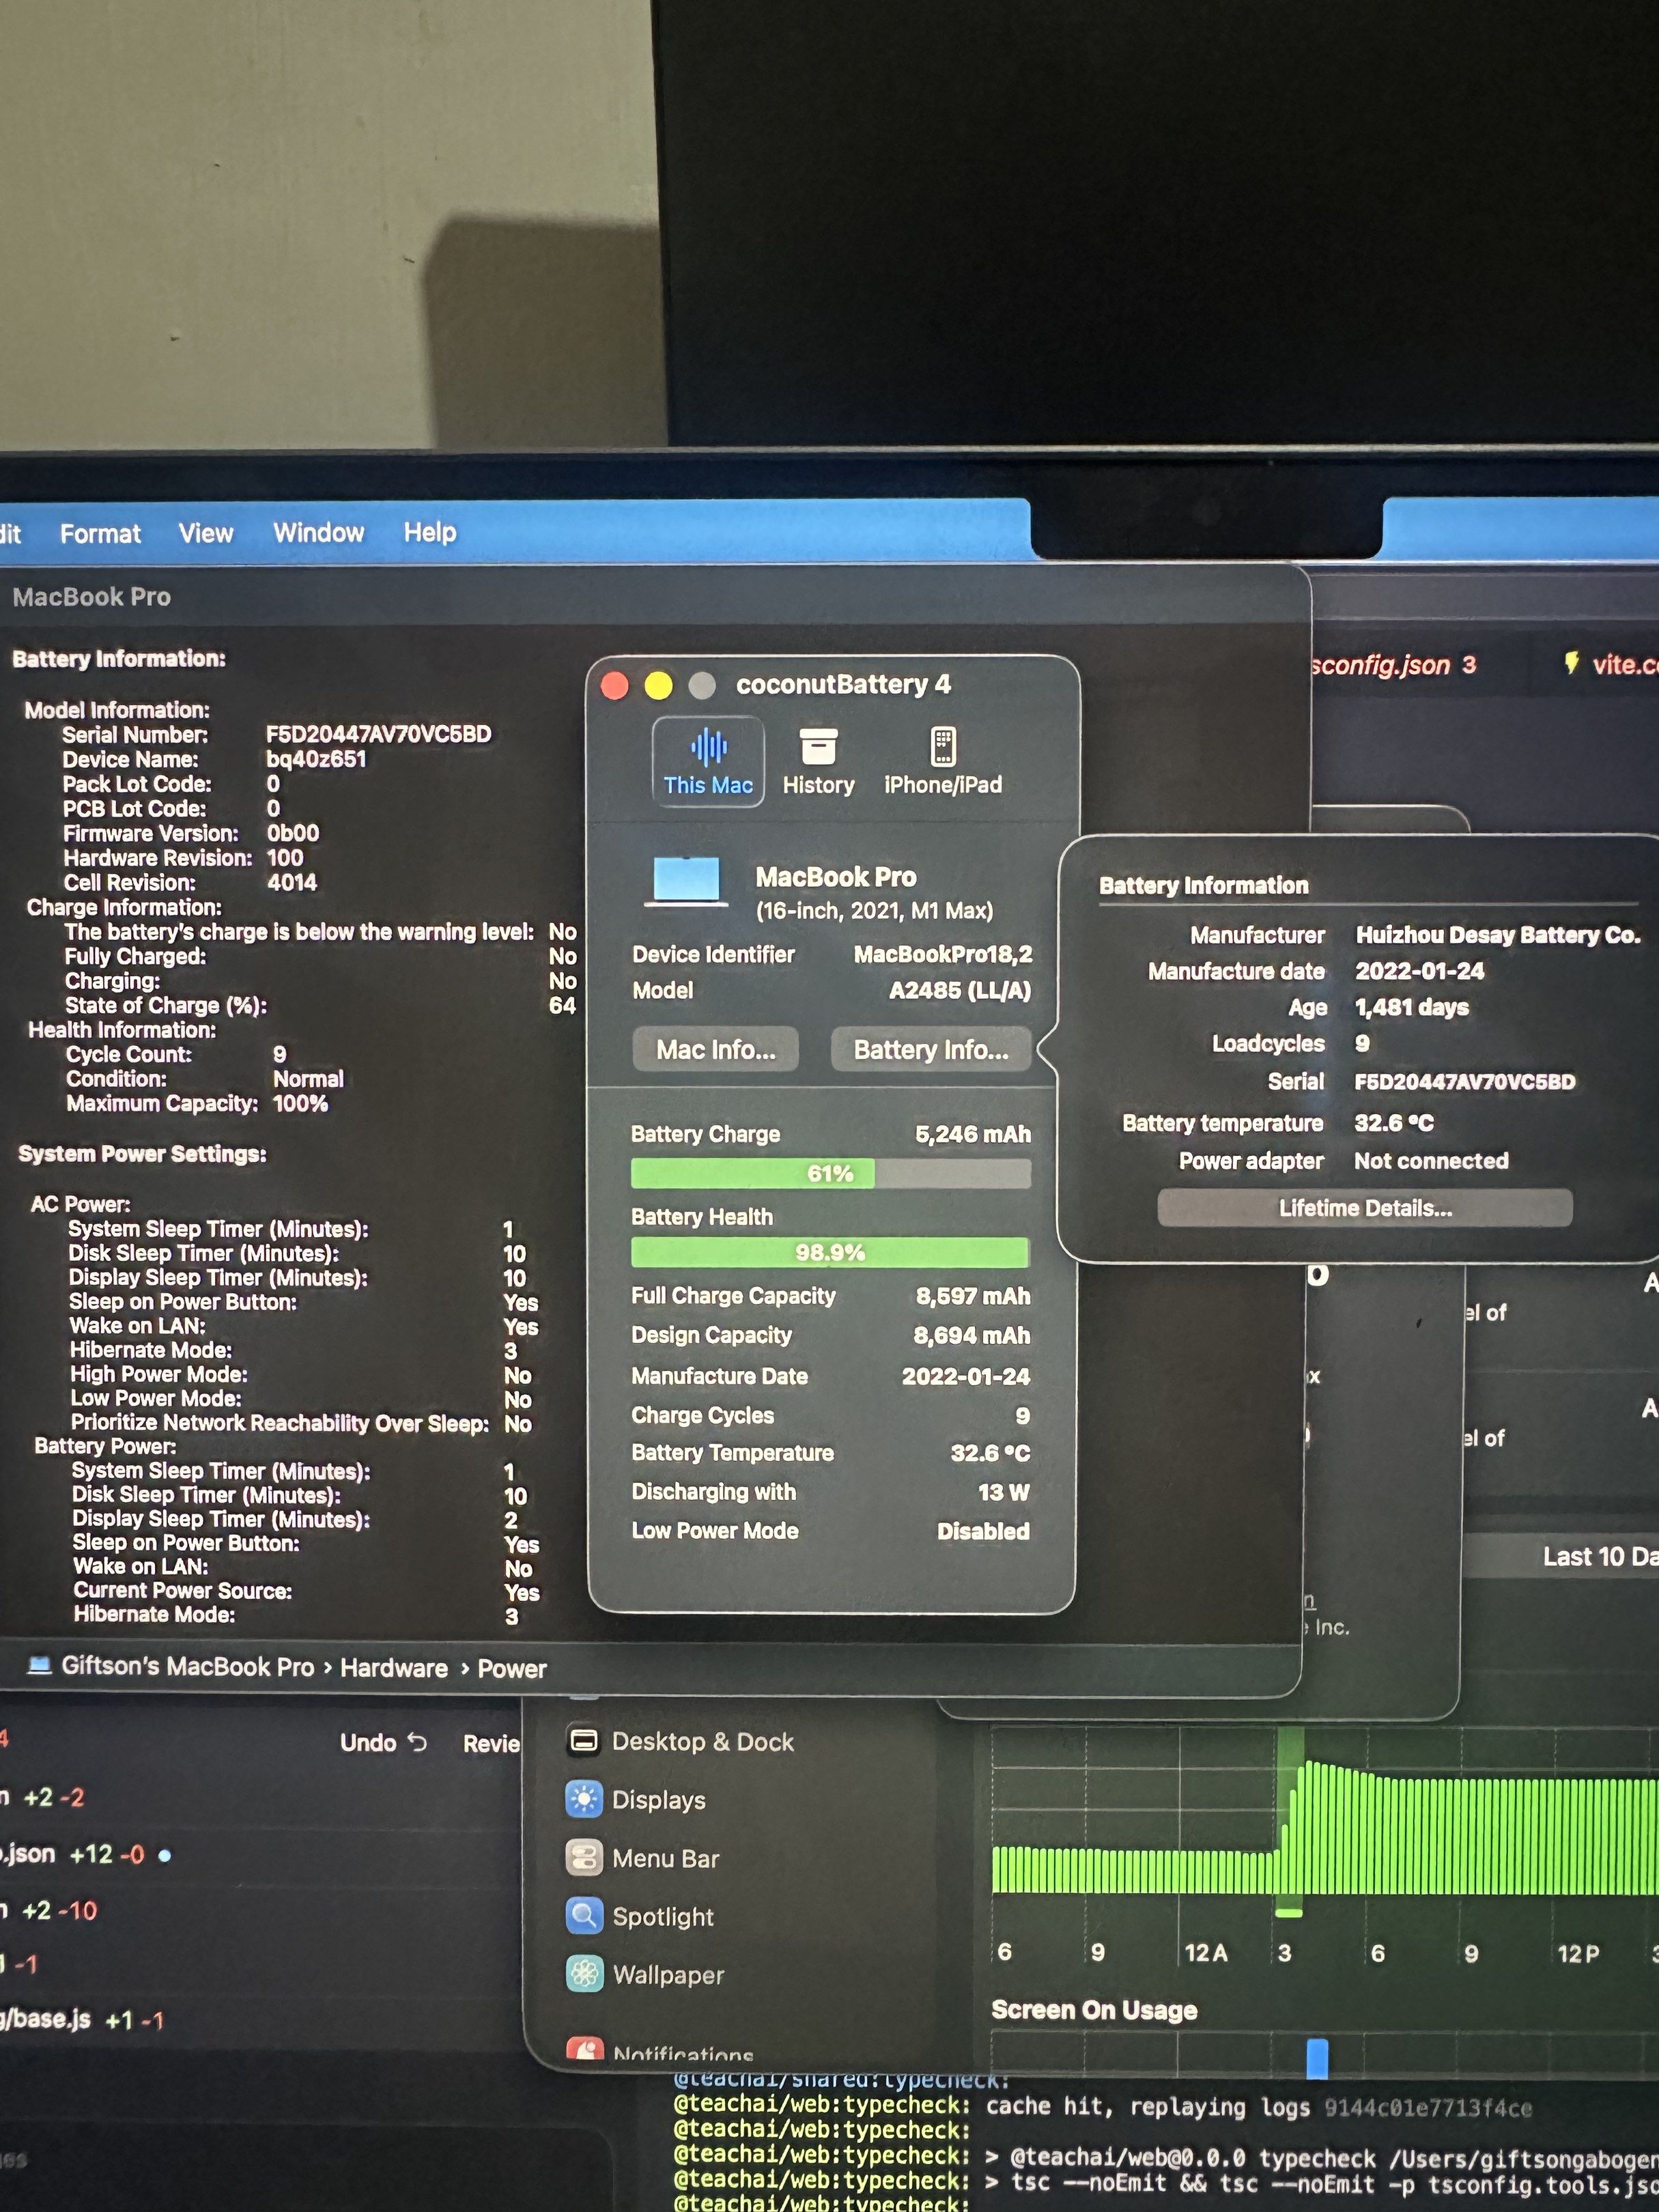This screenshot has width=1659, height=2212.
Task: Open the Window menu
Action: [319, 532]
